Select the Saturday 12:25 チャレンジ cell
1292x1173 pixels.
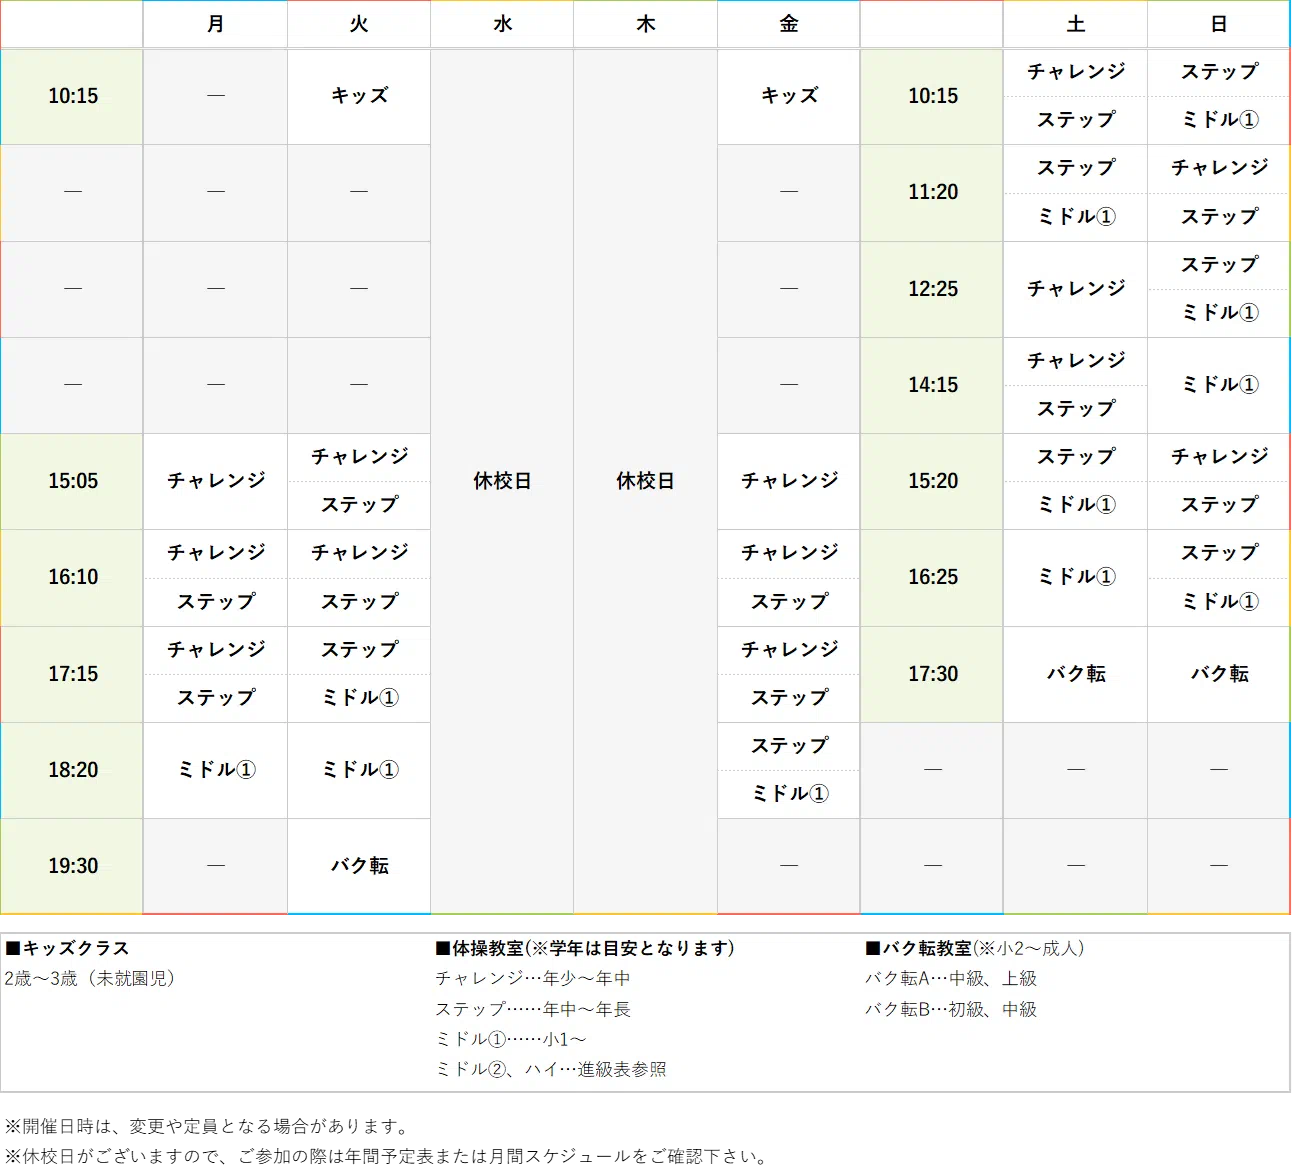click(1075, 289)
